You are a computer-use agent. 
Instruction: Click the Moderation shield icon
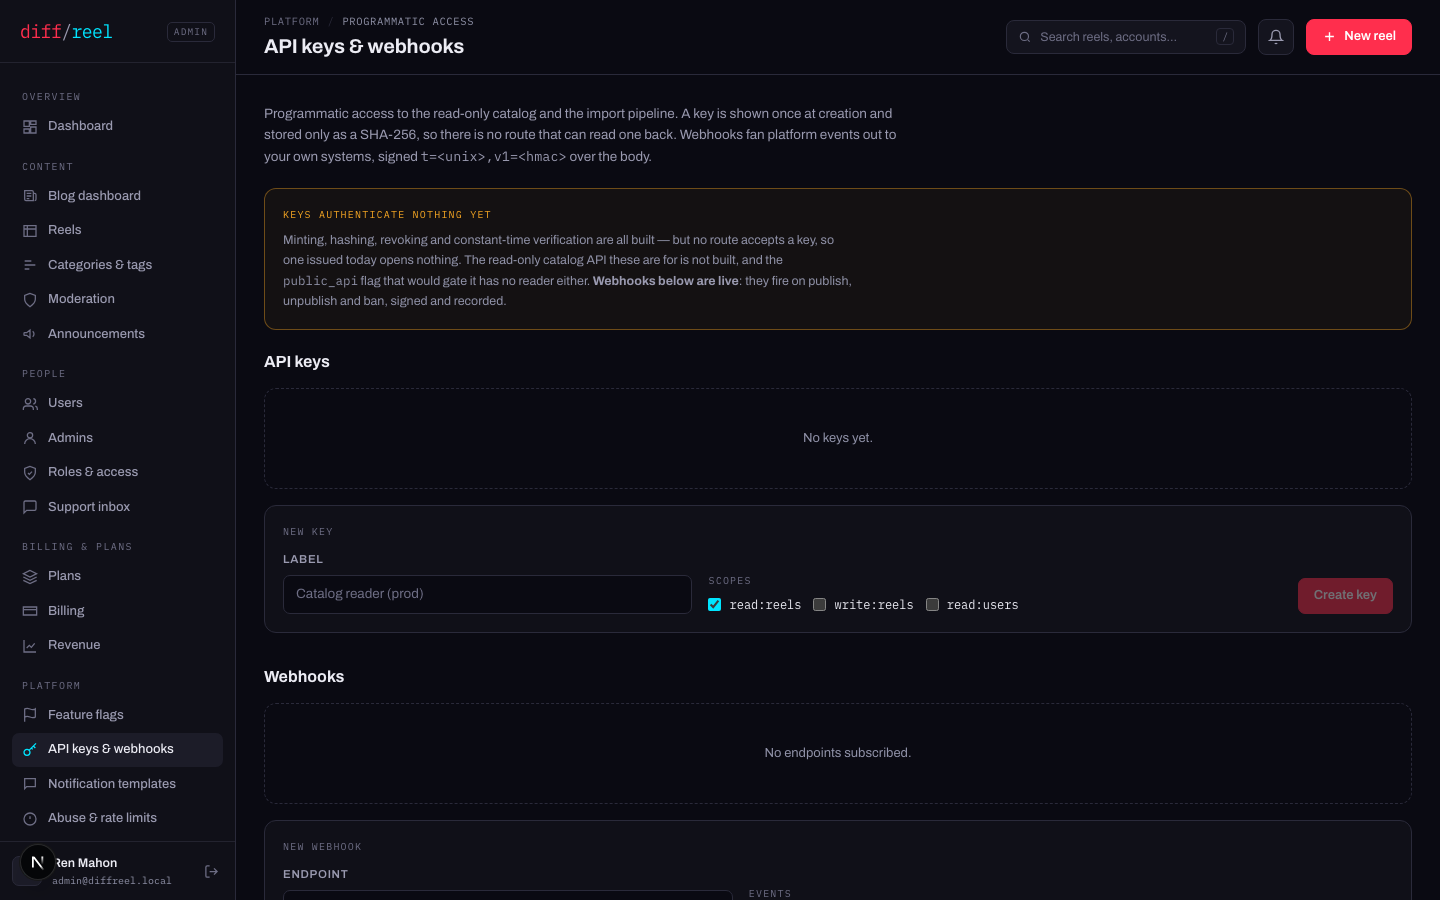(30, 300)
